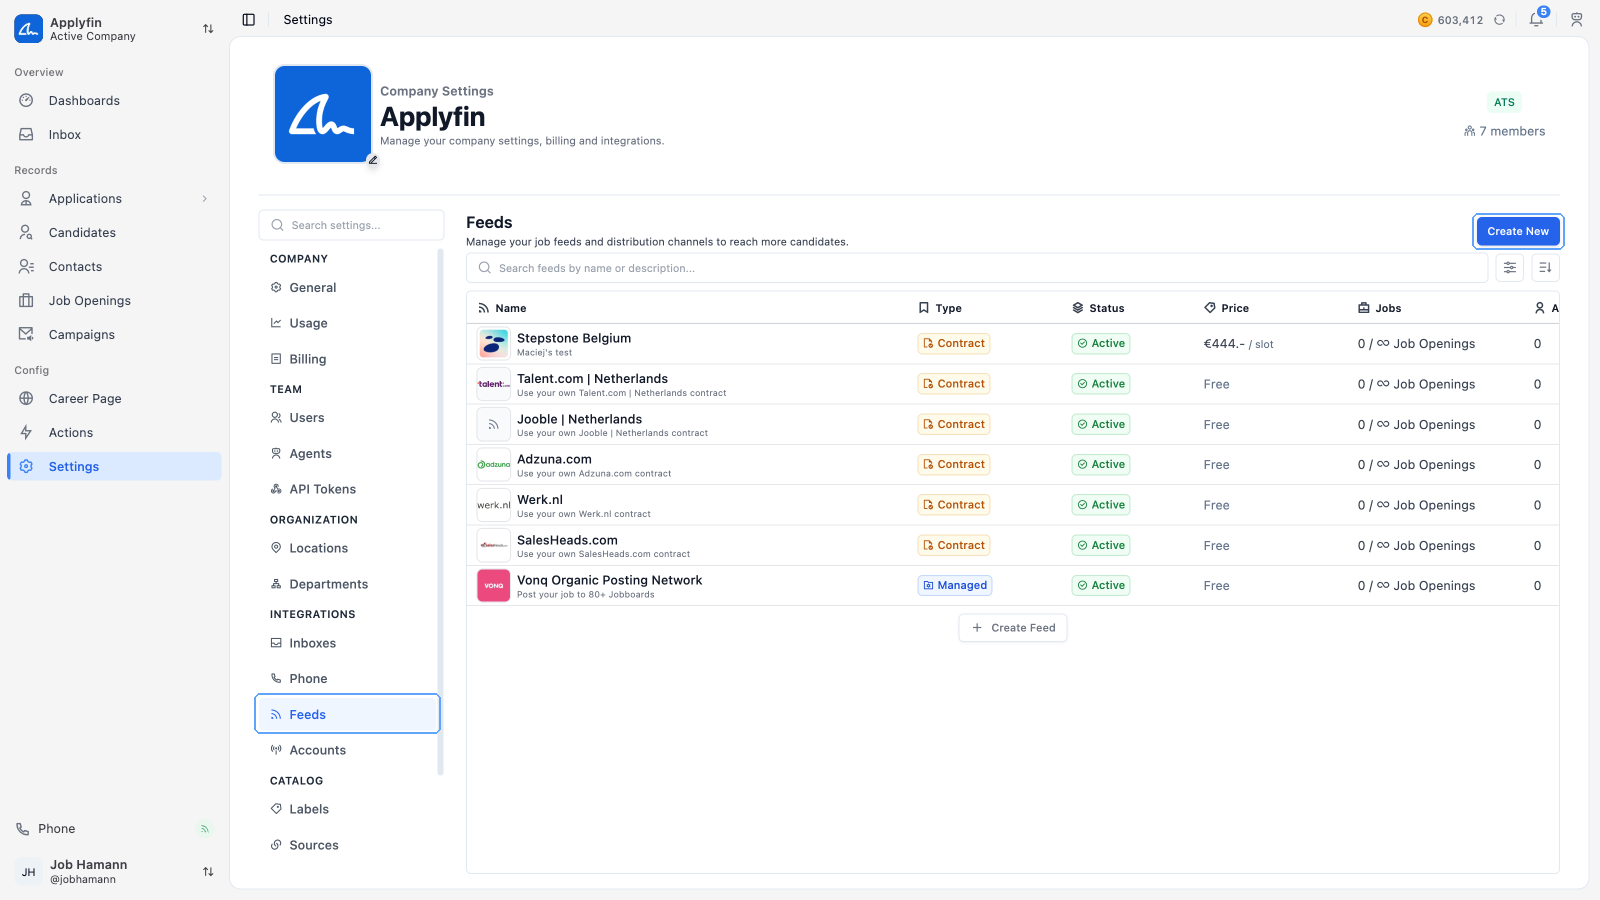Open Phone integration settings

(347, 679)
